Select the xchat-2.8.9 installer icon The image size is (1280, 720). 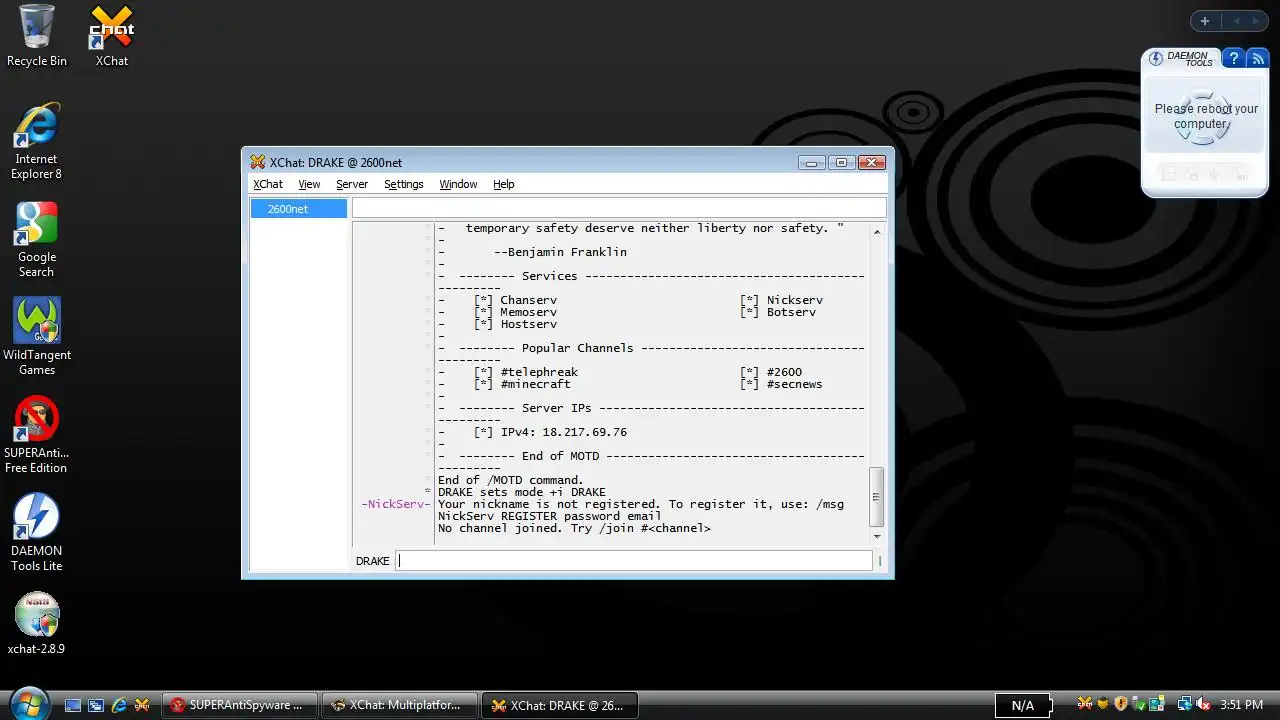[x=37, y=624]
